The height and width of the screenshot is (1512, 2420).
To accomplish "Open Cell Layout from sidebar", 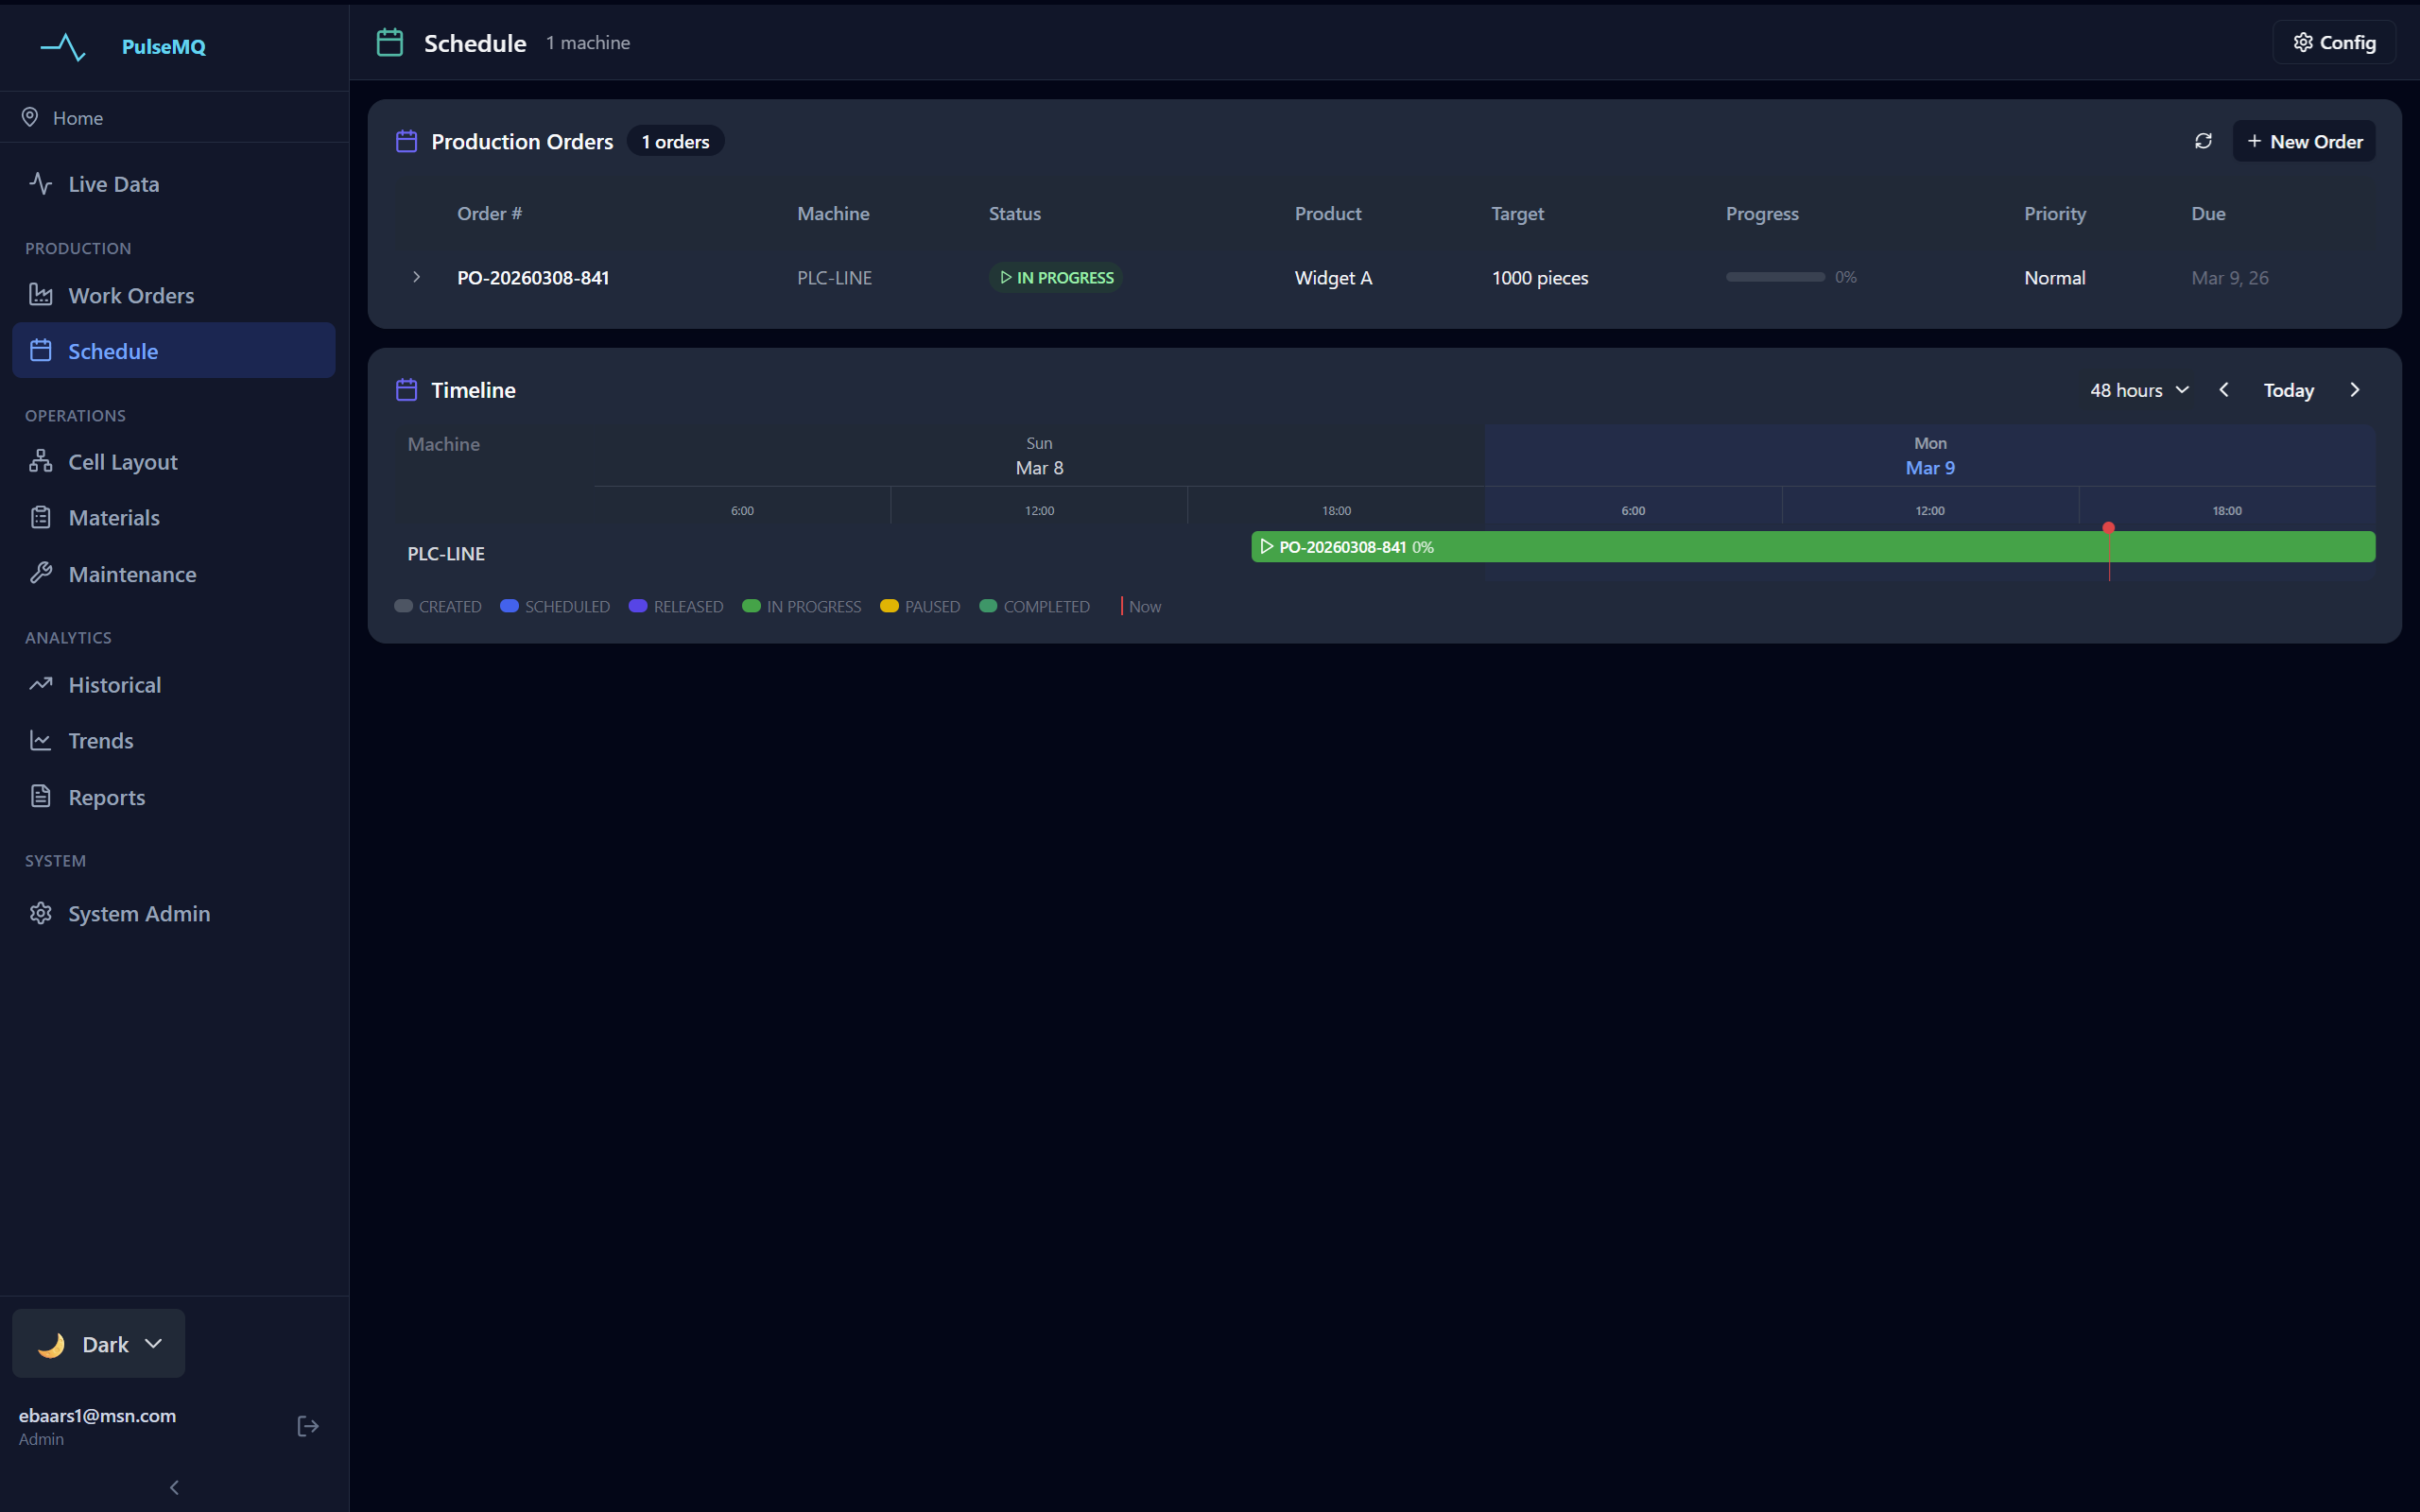I will pyautogui.click(x=122, y=462).
